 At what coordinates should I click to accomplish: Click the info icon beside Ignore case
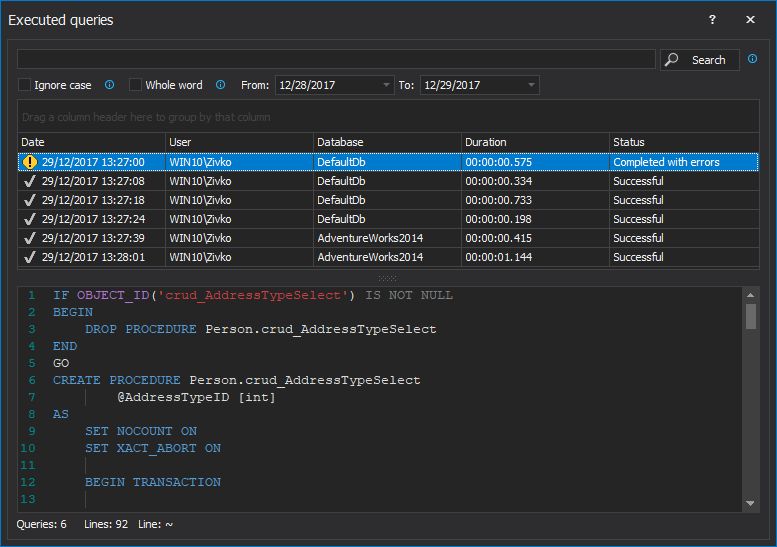click(110, 85)
